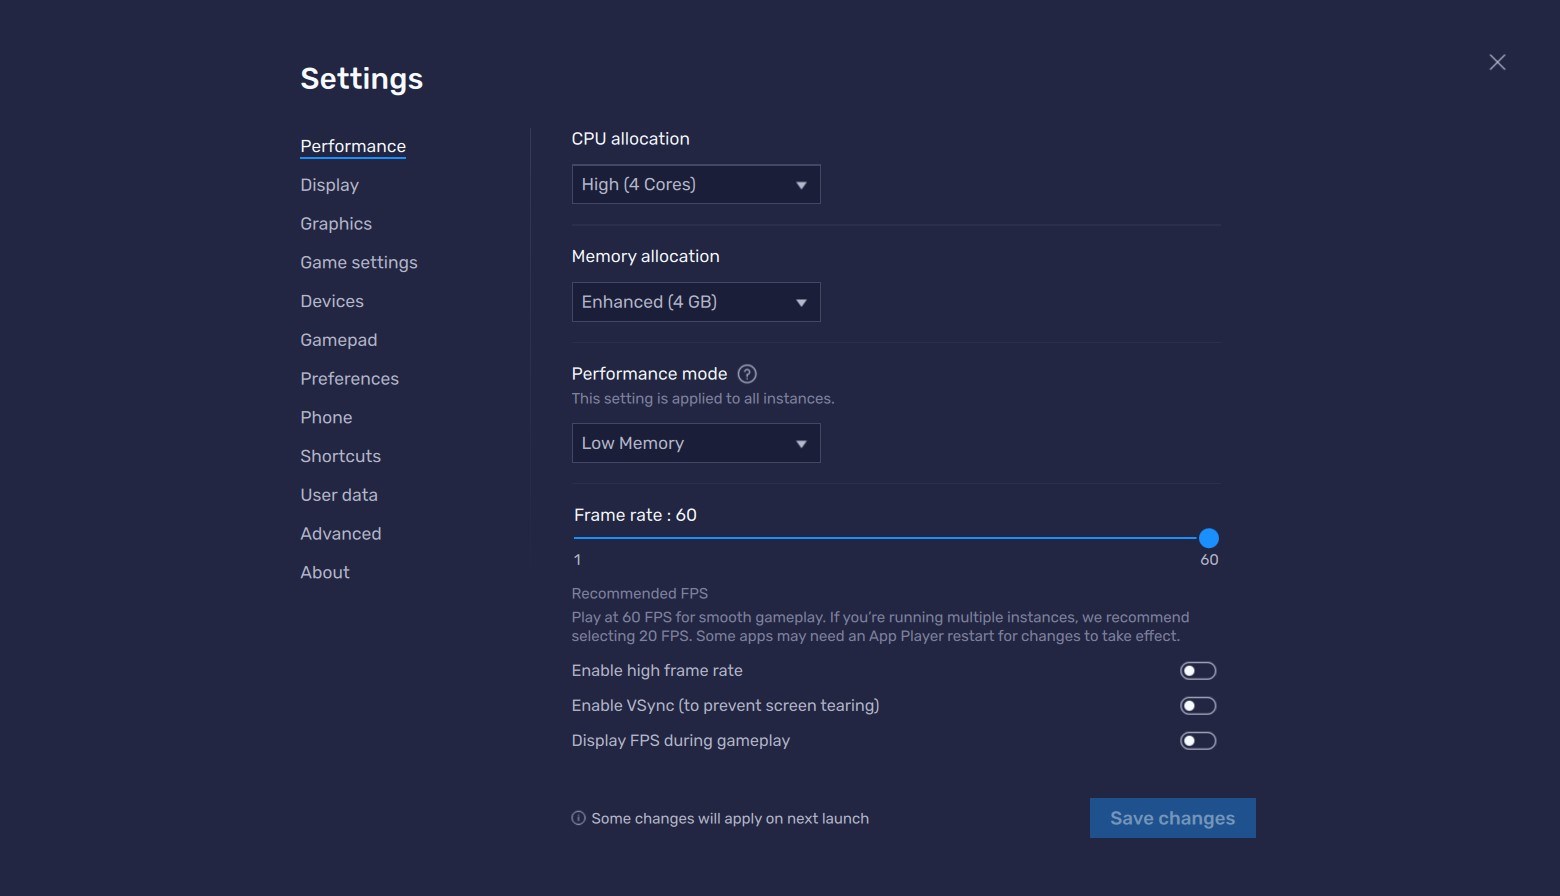Click the Recommended FPS heading text

pyautogui.click(x=639, y=593)
